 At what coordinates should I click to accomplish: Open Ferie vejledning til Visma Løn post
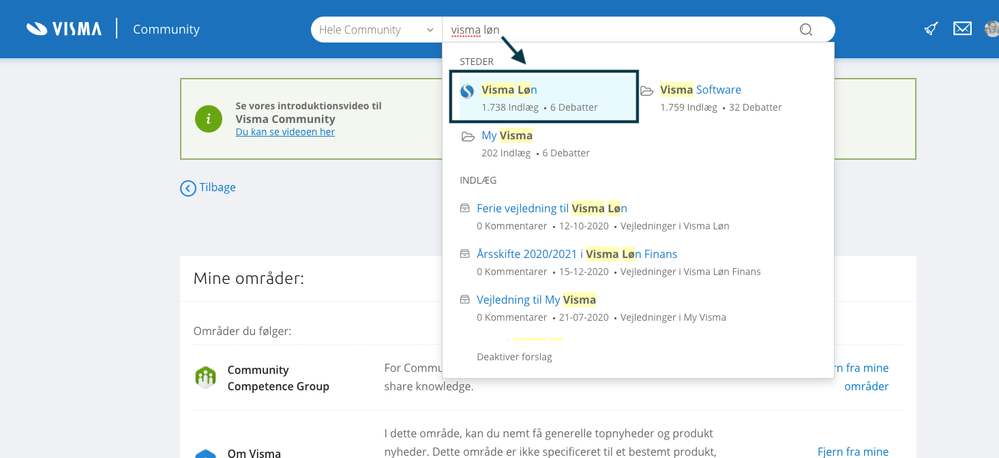point(552,208)
